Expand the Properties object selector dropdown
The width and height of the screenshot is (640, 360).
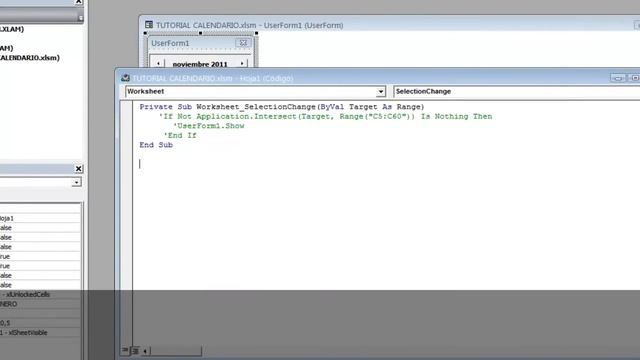point(76,182)
